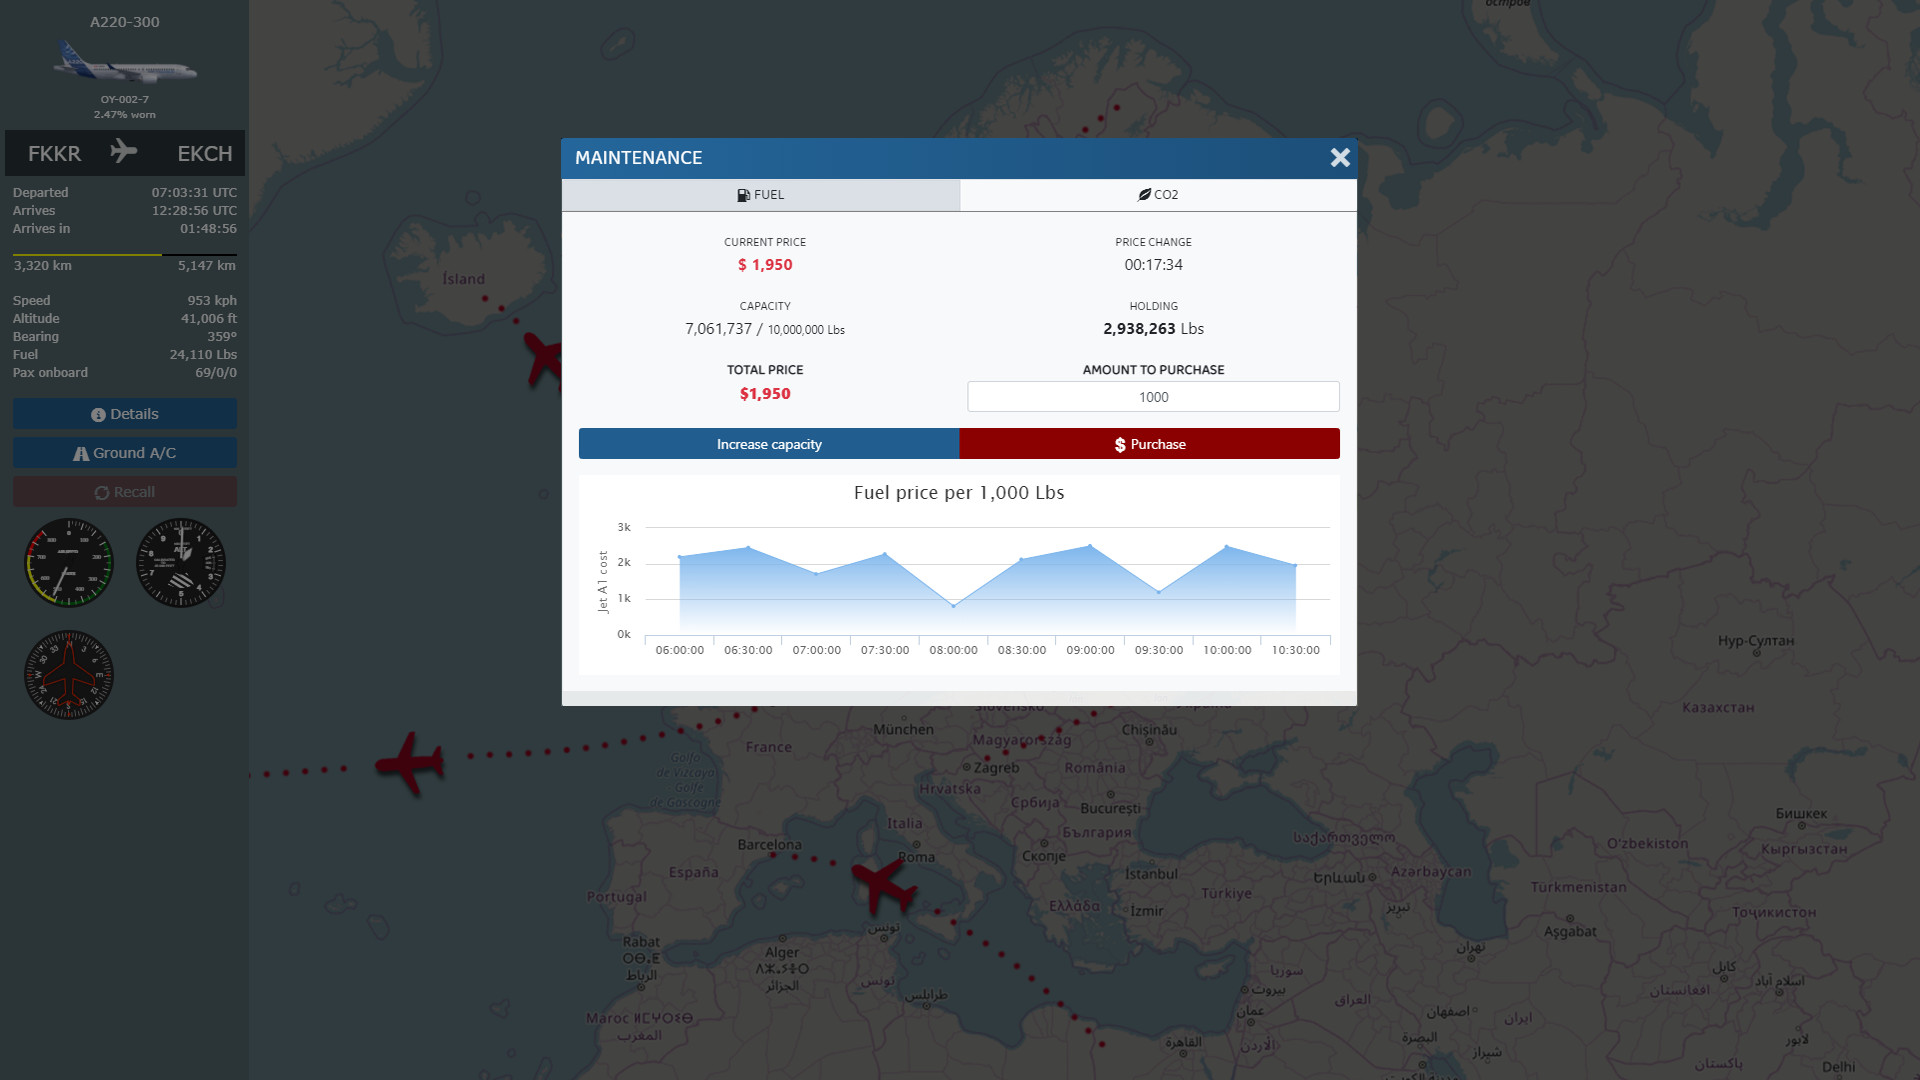Click Increase capacity button
The image size is (1920, 1080).
click(767, 443)
